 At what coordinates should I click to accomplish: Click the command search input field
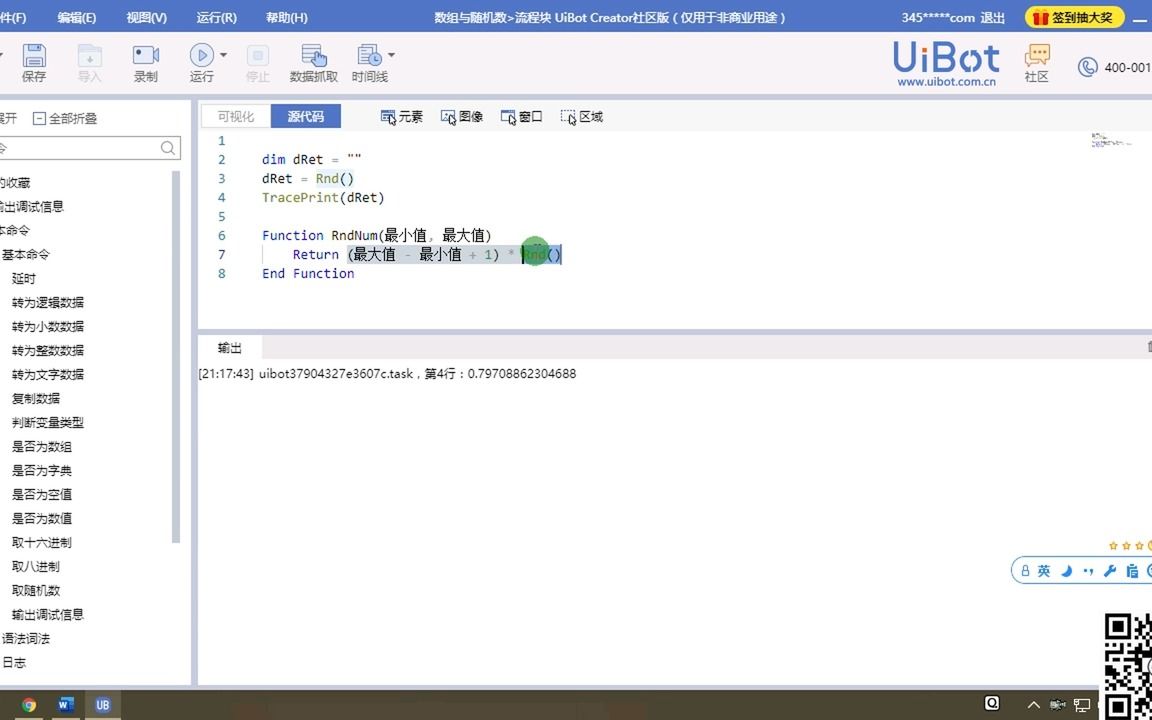[x=85, y=147]
